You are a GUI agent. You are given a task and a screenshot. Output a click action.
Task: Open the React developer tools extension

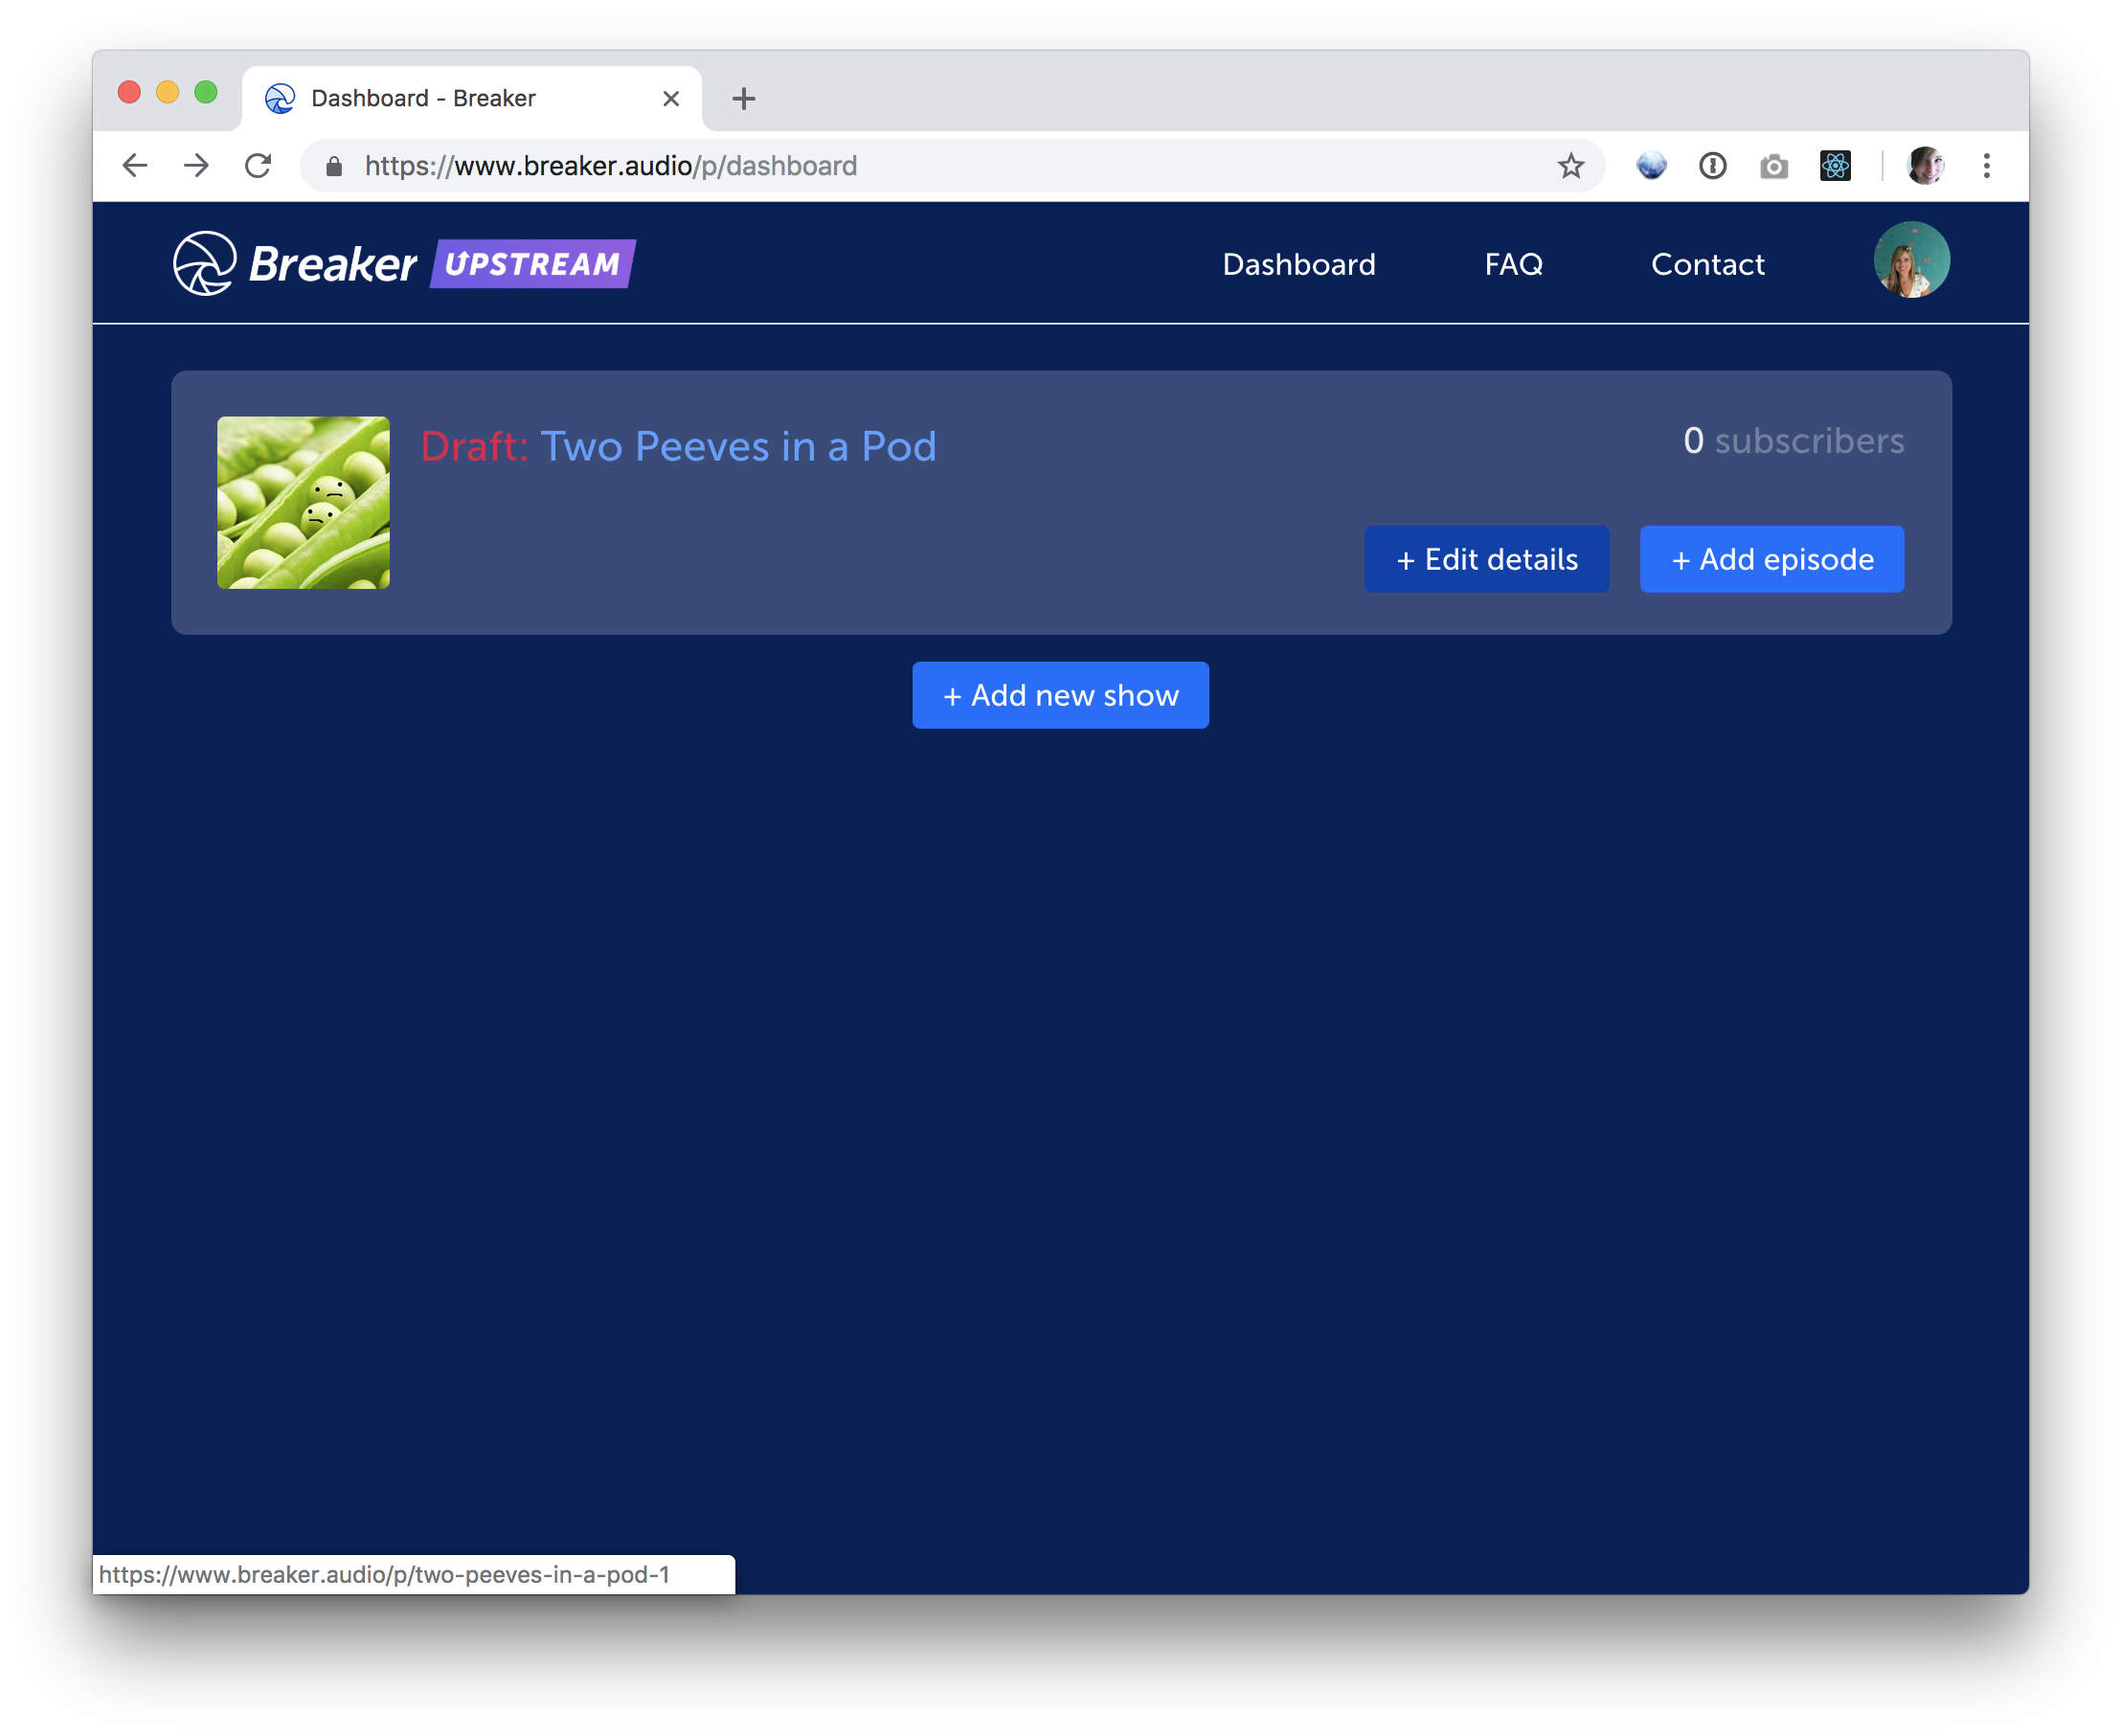pos(1835,165)
